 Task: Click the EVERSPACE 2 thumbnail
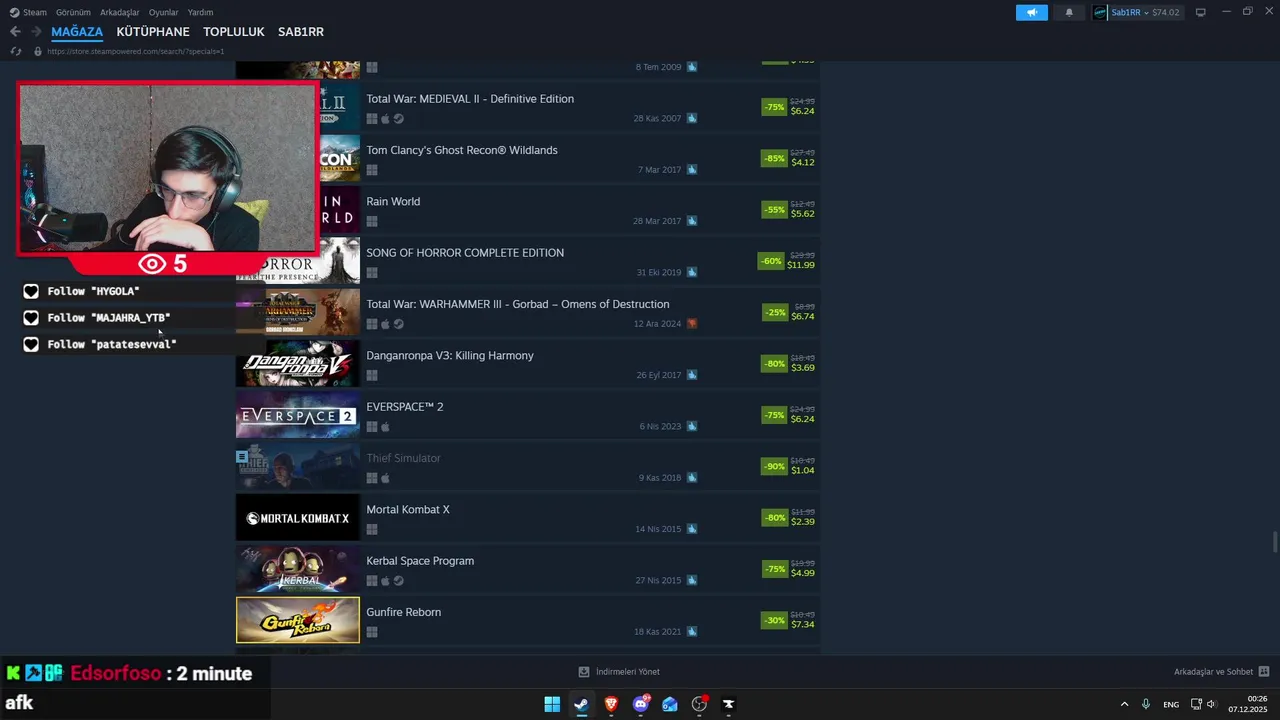tap(297, 414)
